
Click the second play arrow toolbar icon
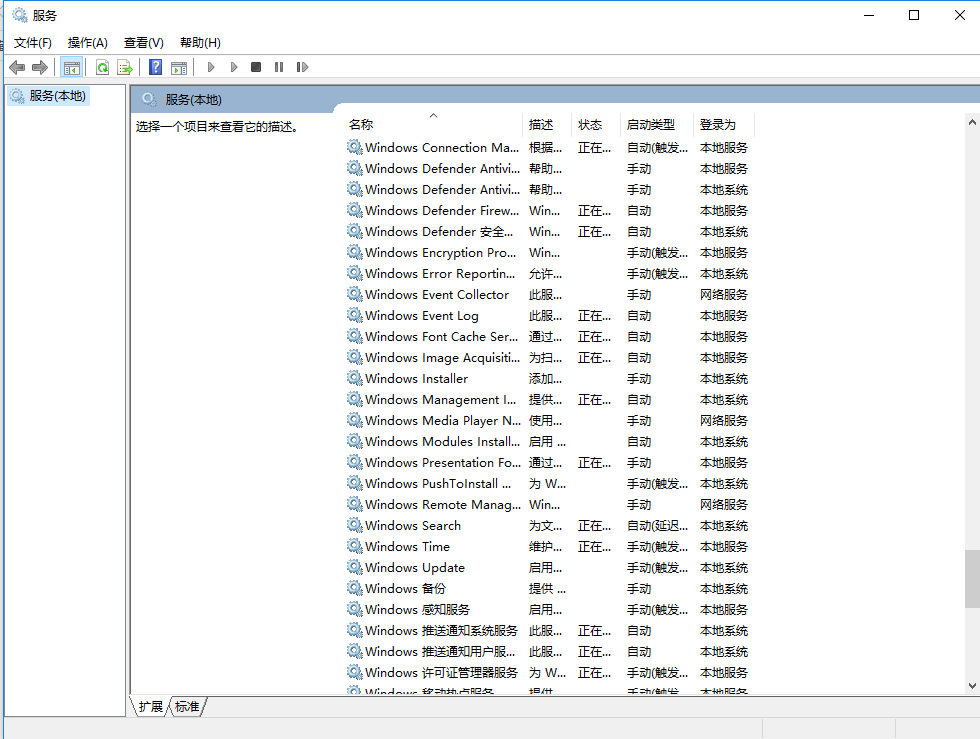(234, 67)
